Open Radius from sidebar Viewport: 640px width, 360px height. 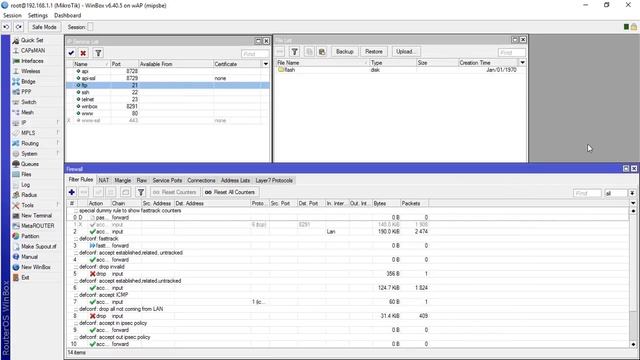coord(29,195)
